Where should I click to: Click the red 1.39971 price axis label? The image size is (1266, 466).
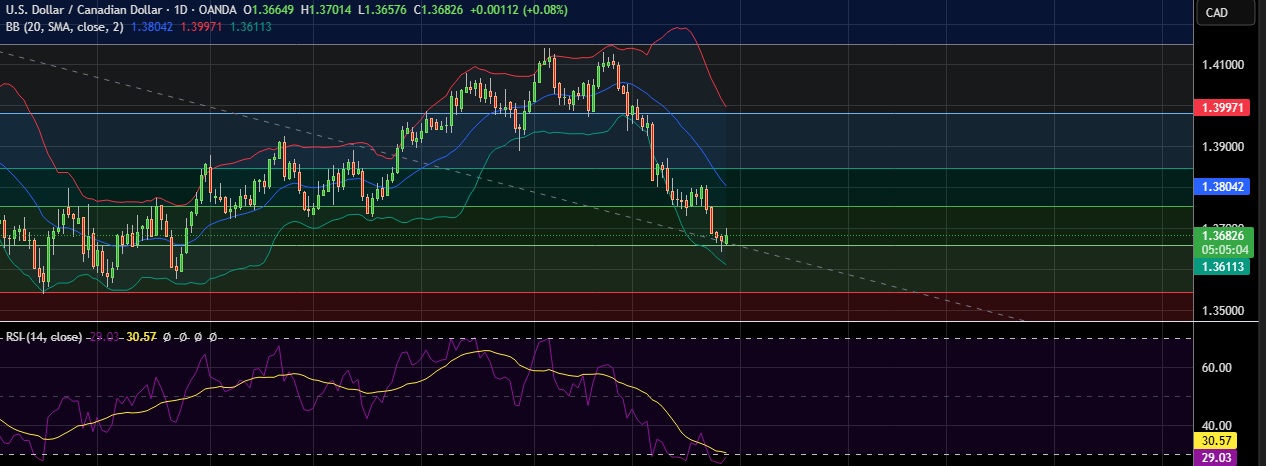[1224, 106]
